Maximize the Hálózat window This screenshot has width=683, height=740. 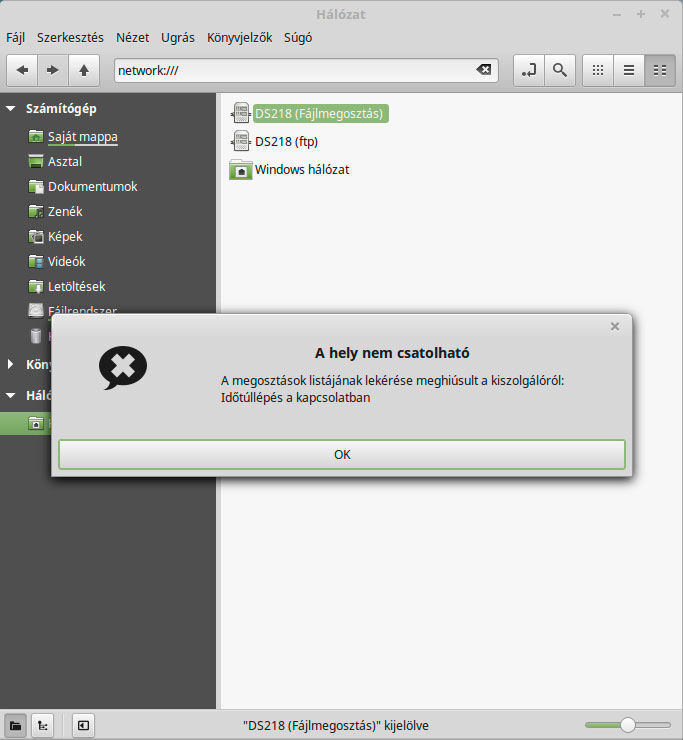click(641, 14)
